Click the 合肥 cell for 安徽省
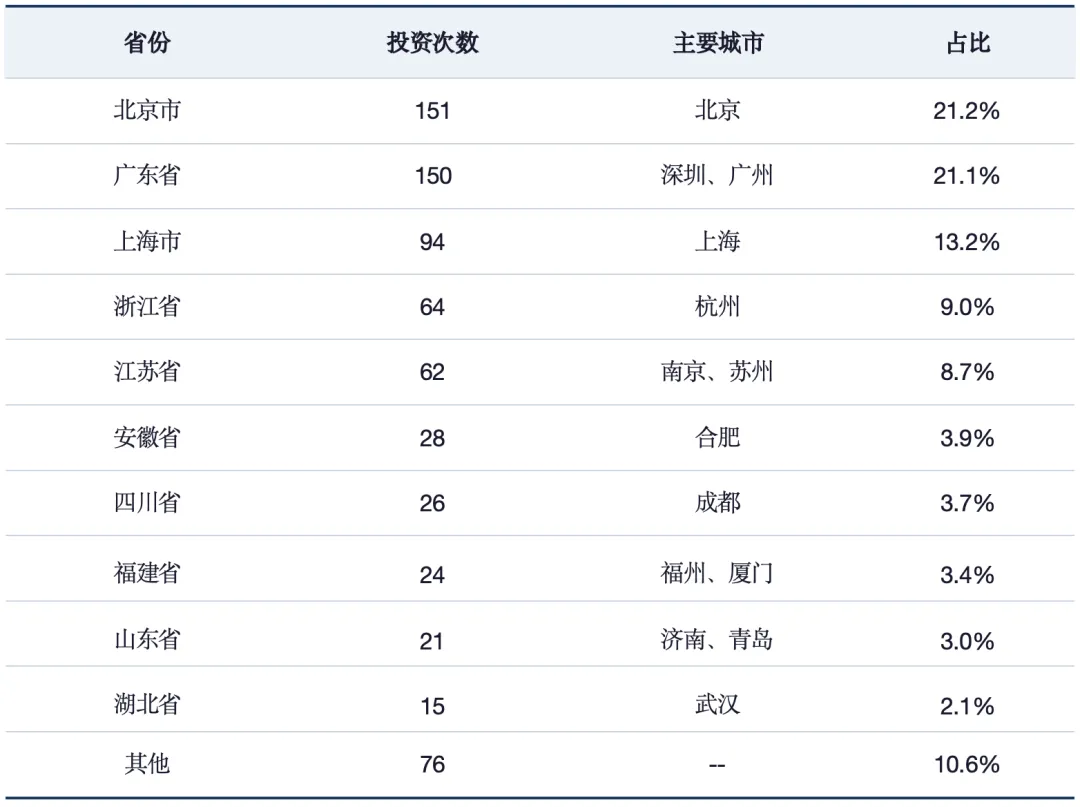The width and height of the screenshot is (1080, 807). pos(717,437)
